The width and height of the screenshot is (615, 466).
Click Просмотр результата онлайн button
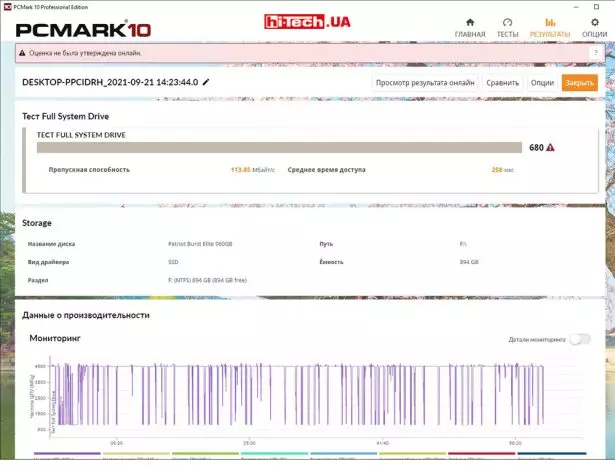pyautogui.click(x=425, y=83)
